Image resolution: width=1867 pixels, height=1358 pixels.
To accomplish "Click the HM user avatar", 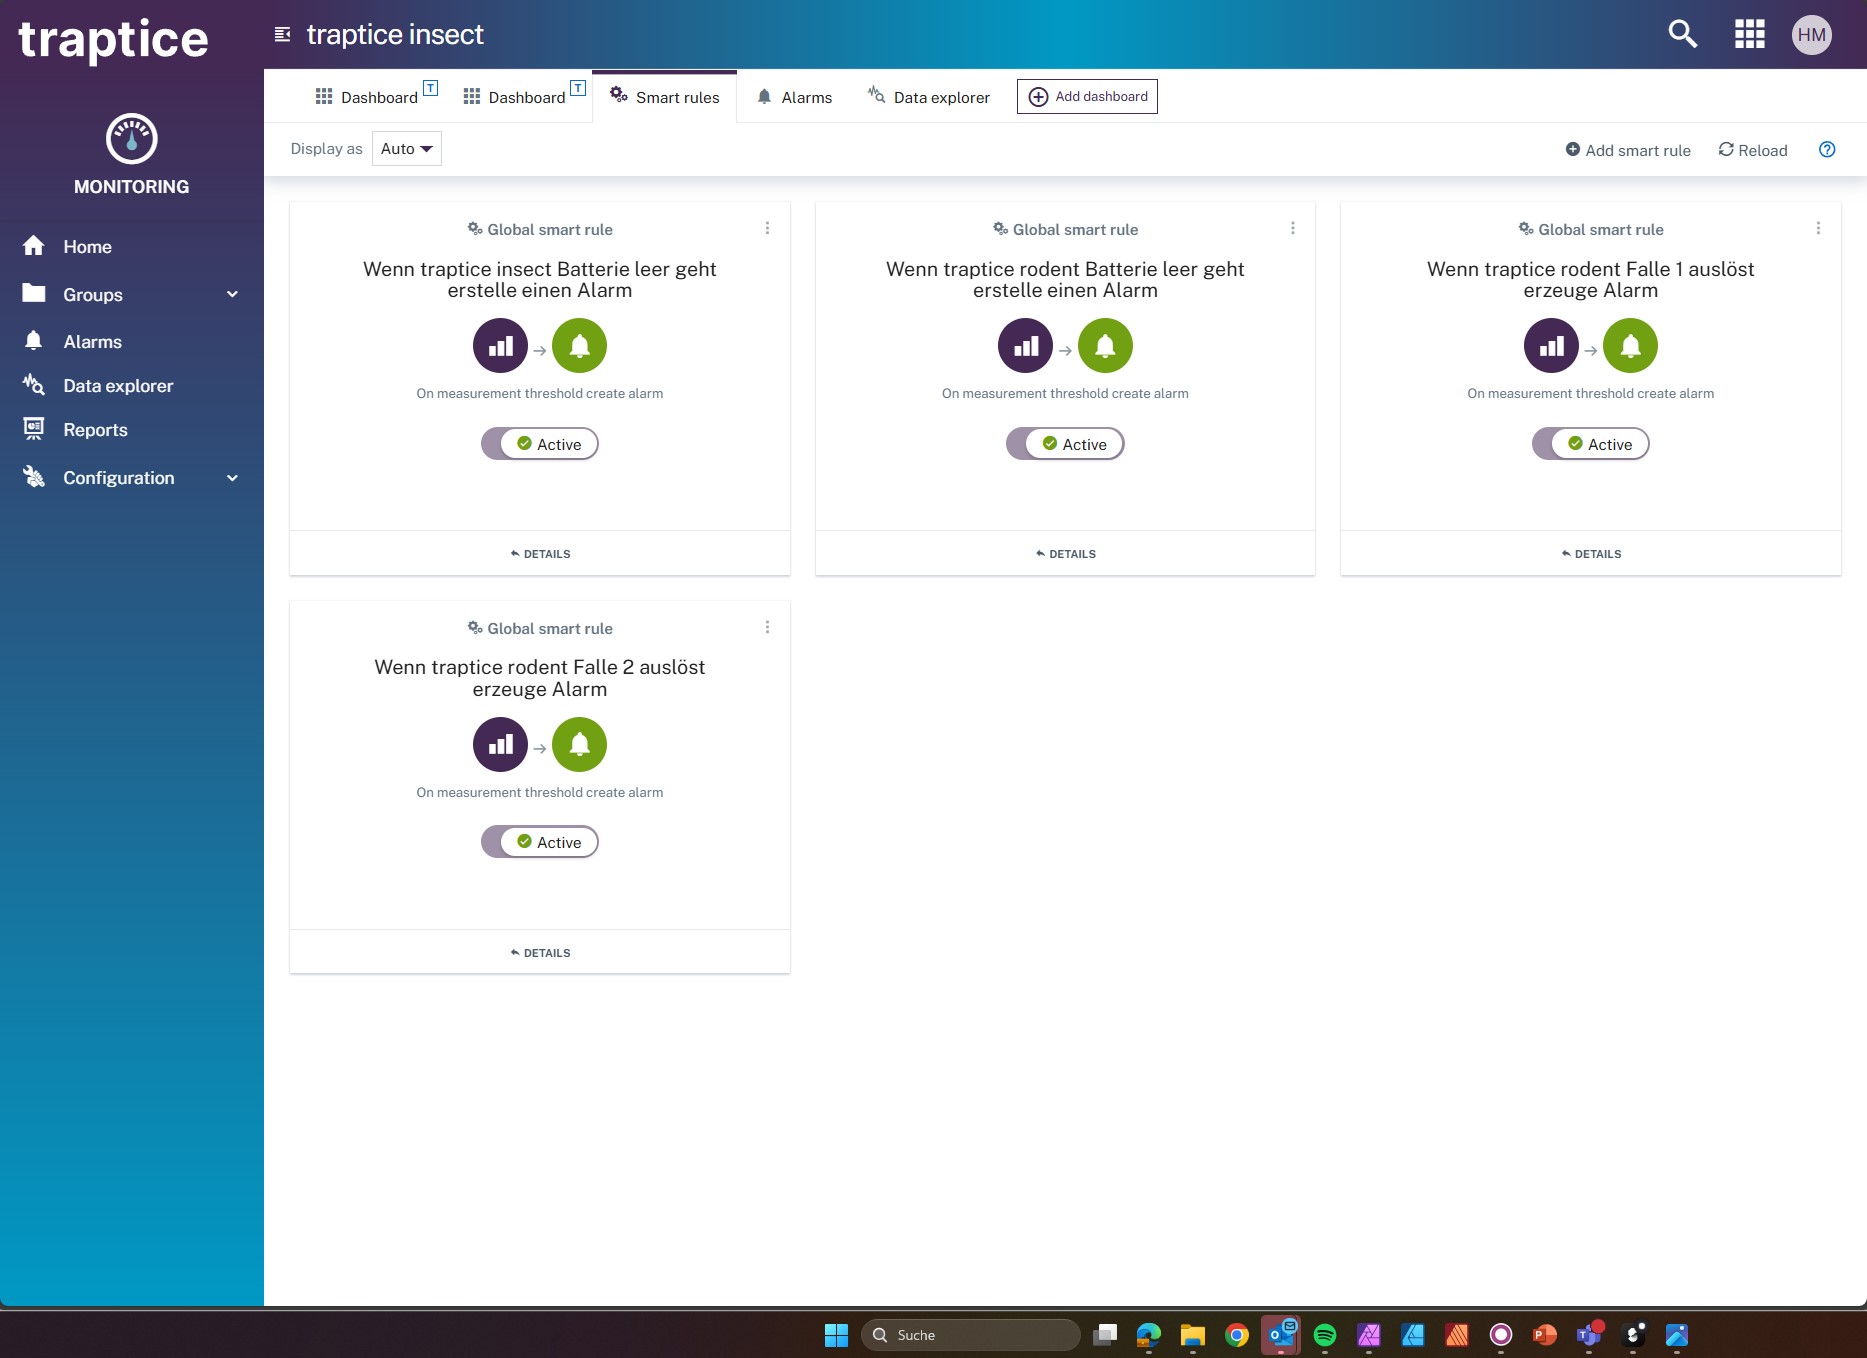I will pyautogui.click(x=1811, y=35).
